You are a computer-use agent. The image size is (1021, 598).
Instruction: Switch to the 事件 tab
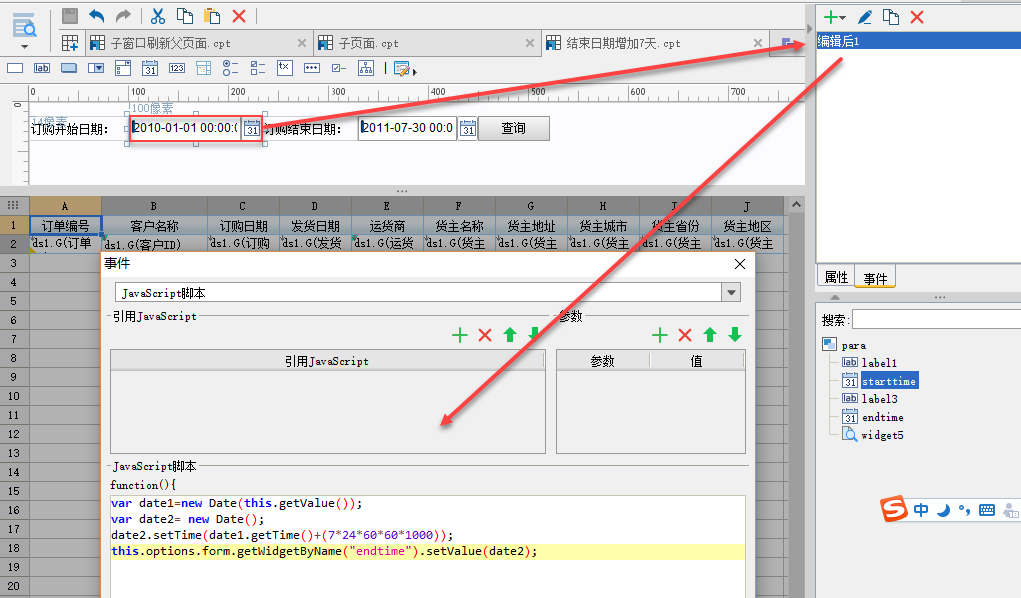pyautogui.click(x=875, y=278)
